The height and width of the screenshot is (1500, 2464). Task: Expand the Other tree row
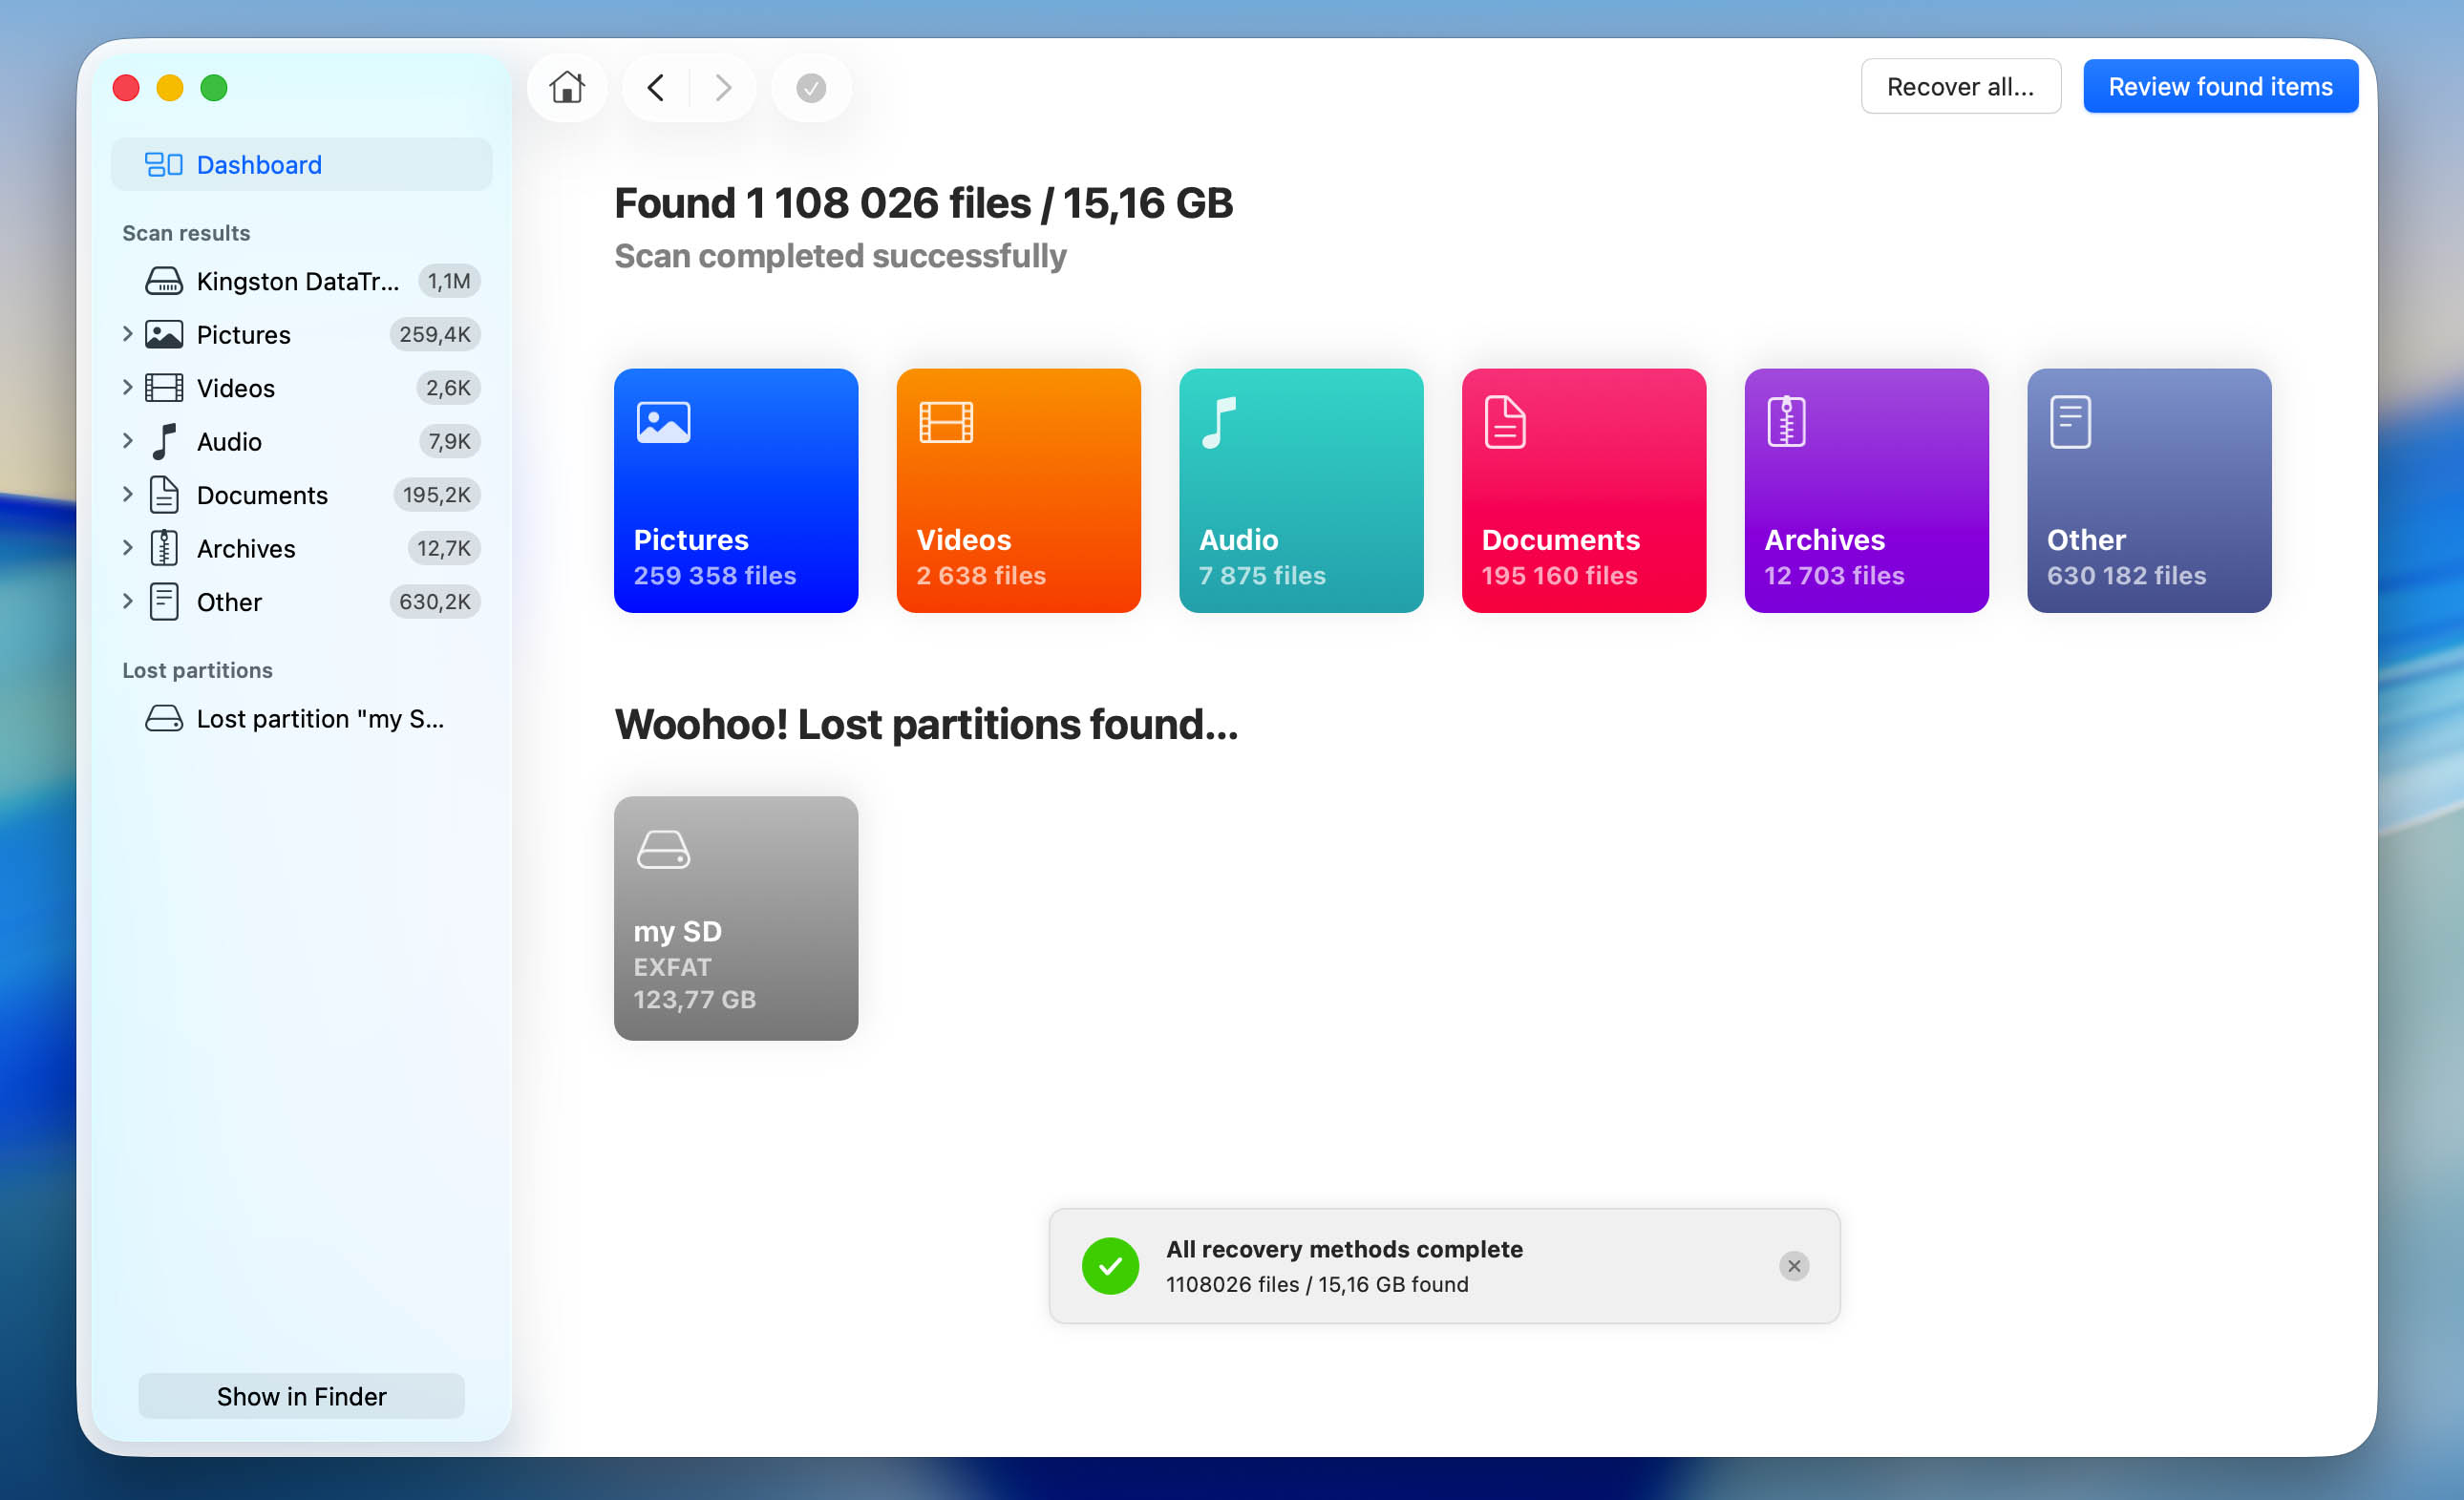tap(127, 601)
